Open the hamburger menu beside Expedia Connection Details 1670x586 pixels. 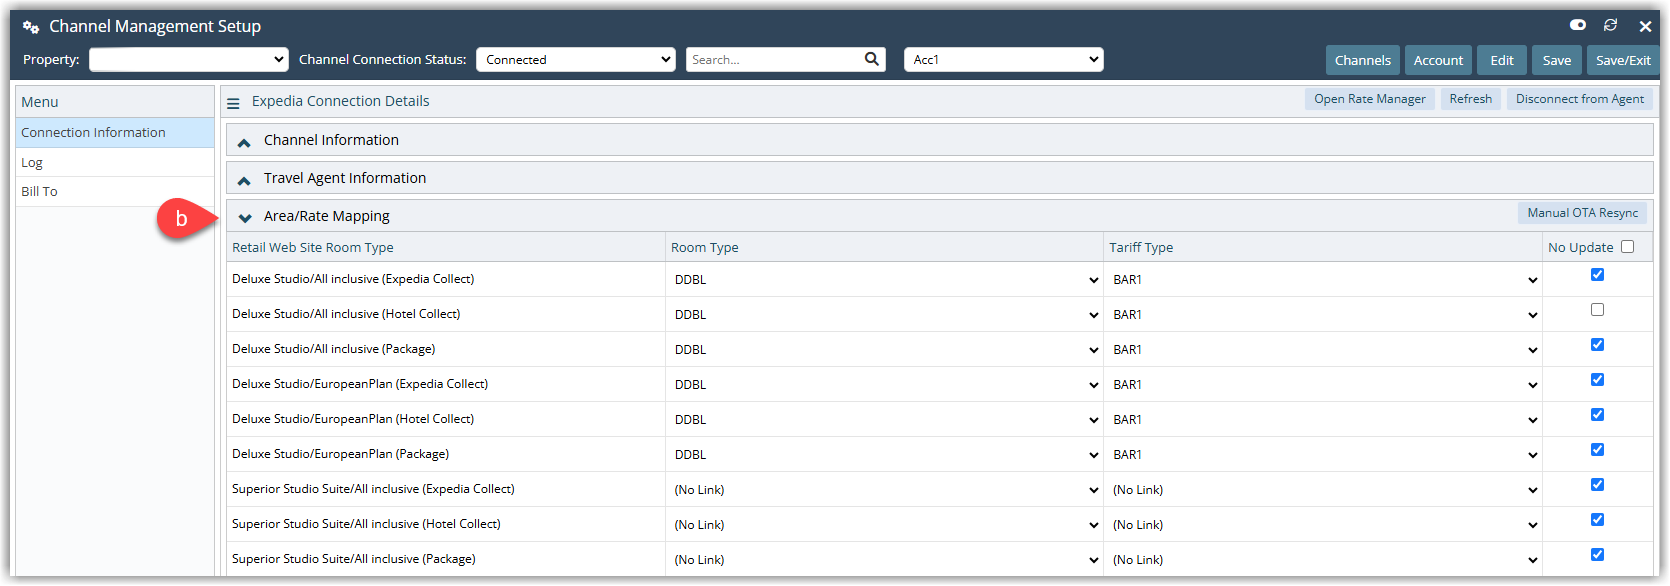(x=233, y=102)
